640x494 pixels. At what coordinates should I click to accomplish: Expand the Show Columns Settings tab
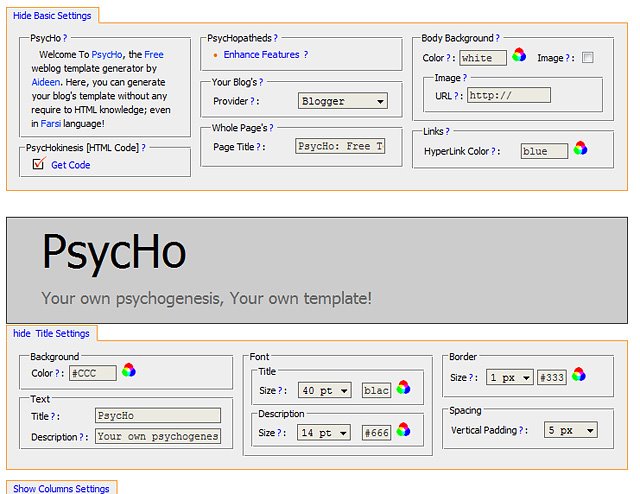[x=61, y=488]
